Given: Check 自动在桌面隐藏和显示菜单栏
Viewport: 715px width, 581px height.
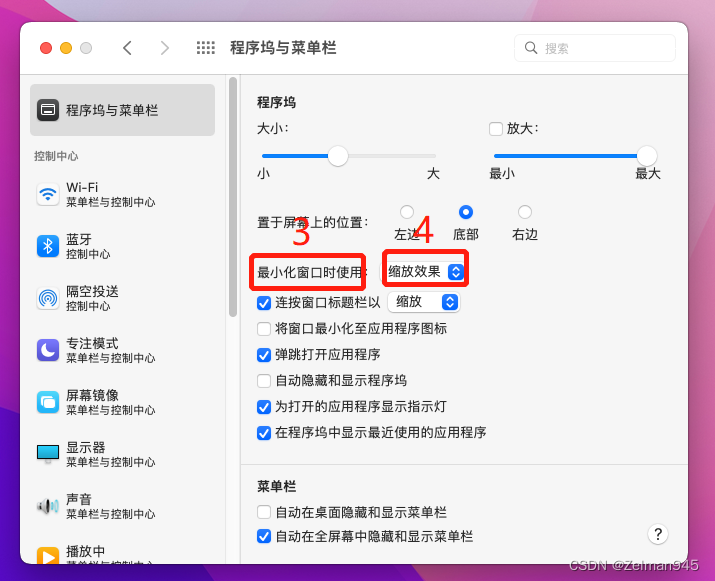Looking at the screenshot, I should click(264, 512).
